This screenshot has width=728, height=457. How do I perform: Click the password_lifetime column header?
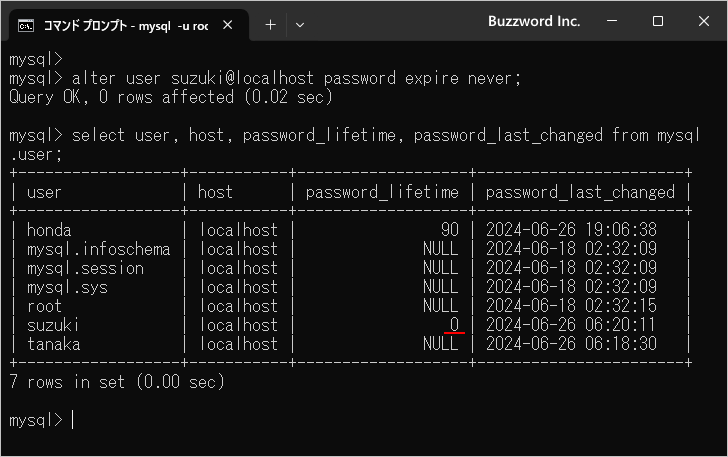(x=382, y=192)
